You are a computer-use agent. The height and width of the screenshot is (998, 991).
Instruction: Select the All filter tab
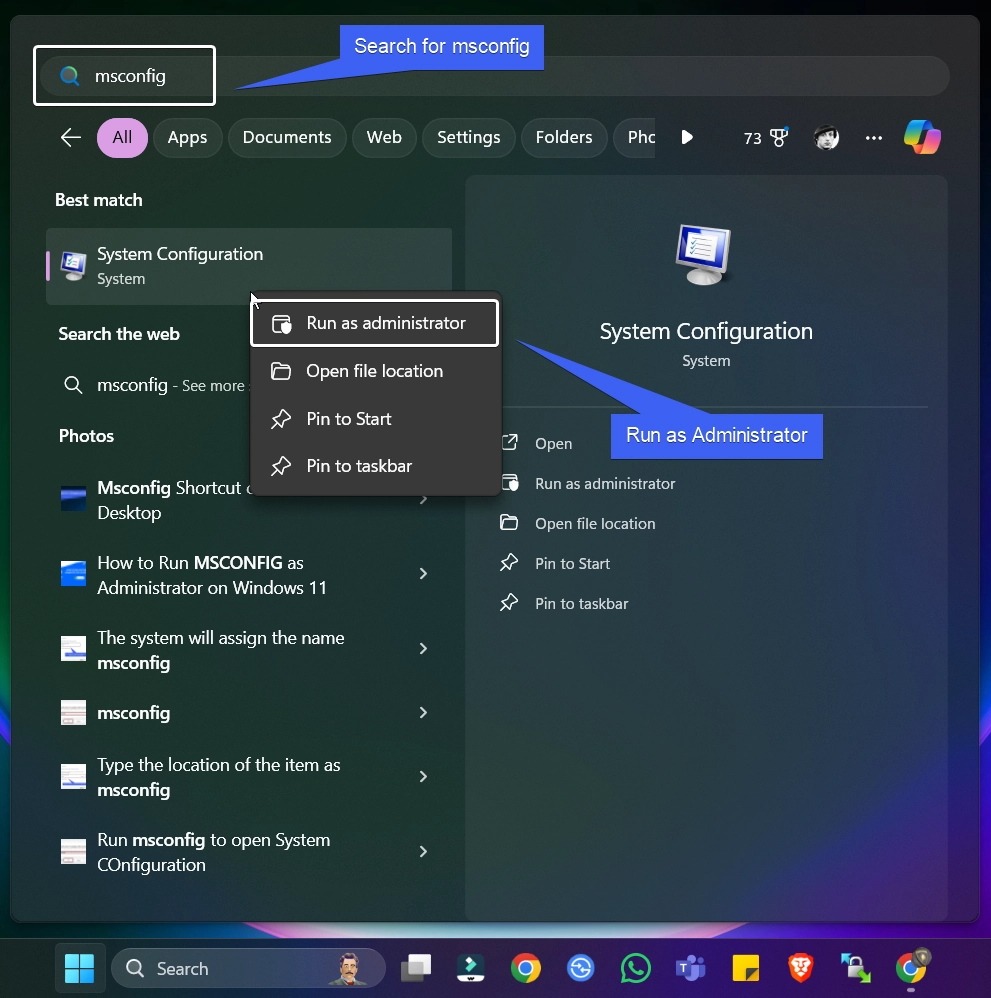[122, 137]
